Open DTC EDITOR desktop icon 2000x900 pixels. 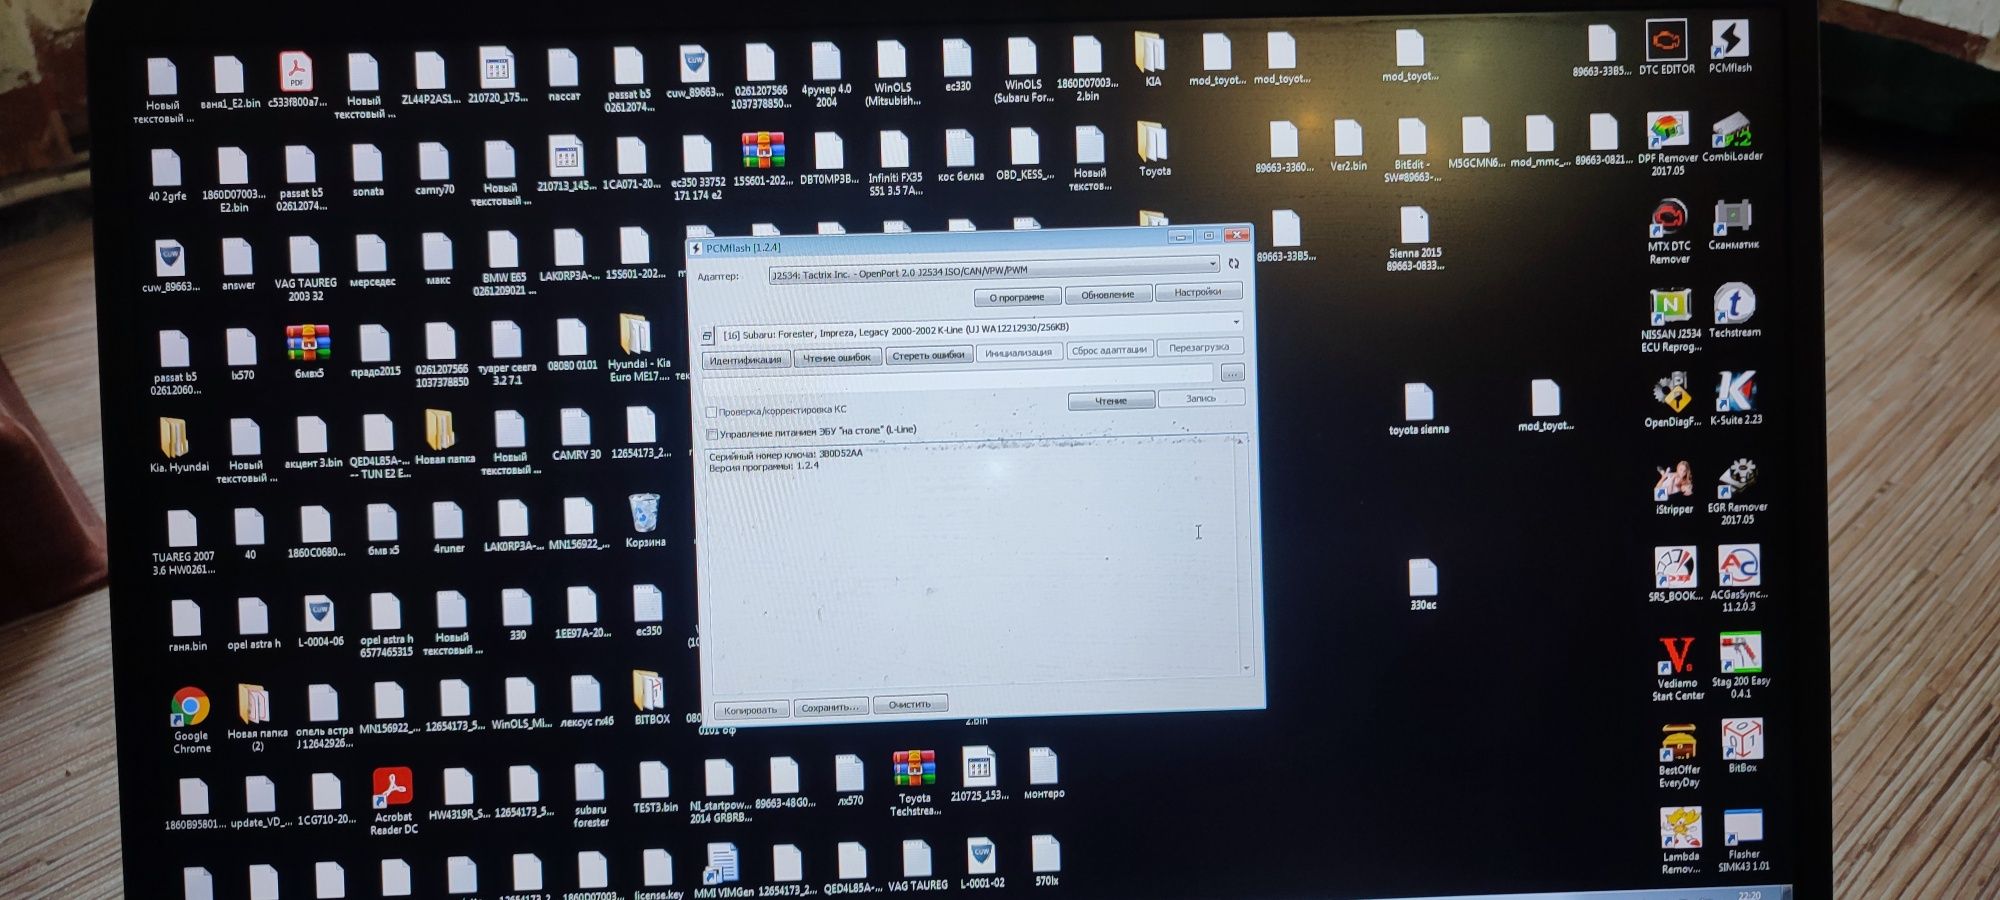click(x=1666, y=47)
